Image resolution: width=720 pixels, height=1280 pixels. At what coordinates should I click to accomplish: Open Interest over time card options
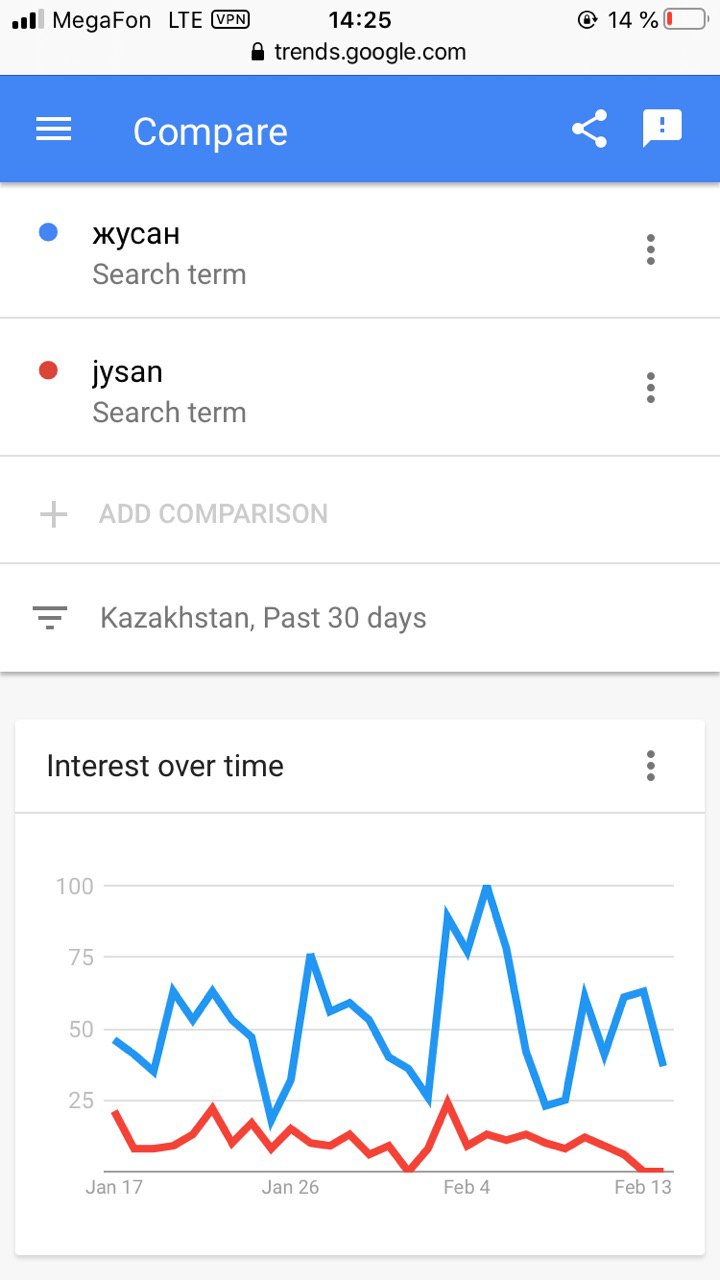coord(651,766)
